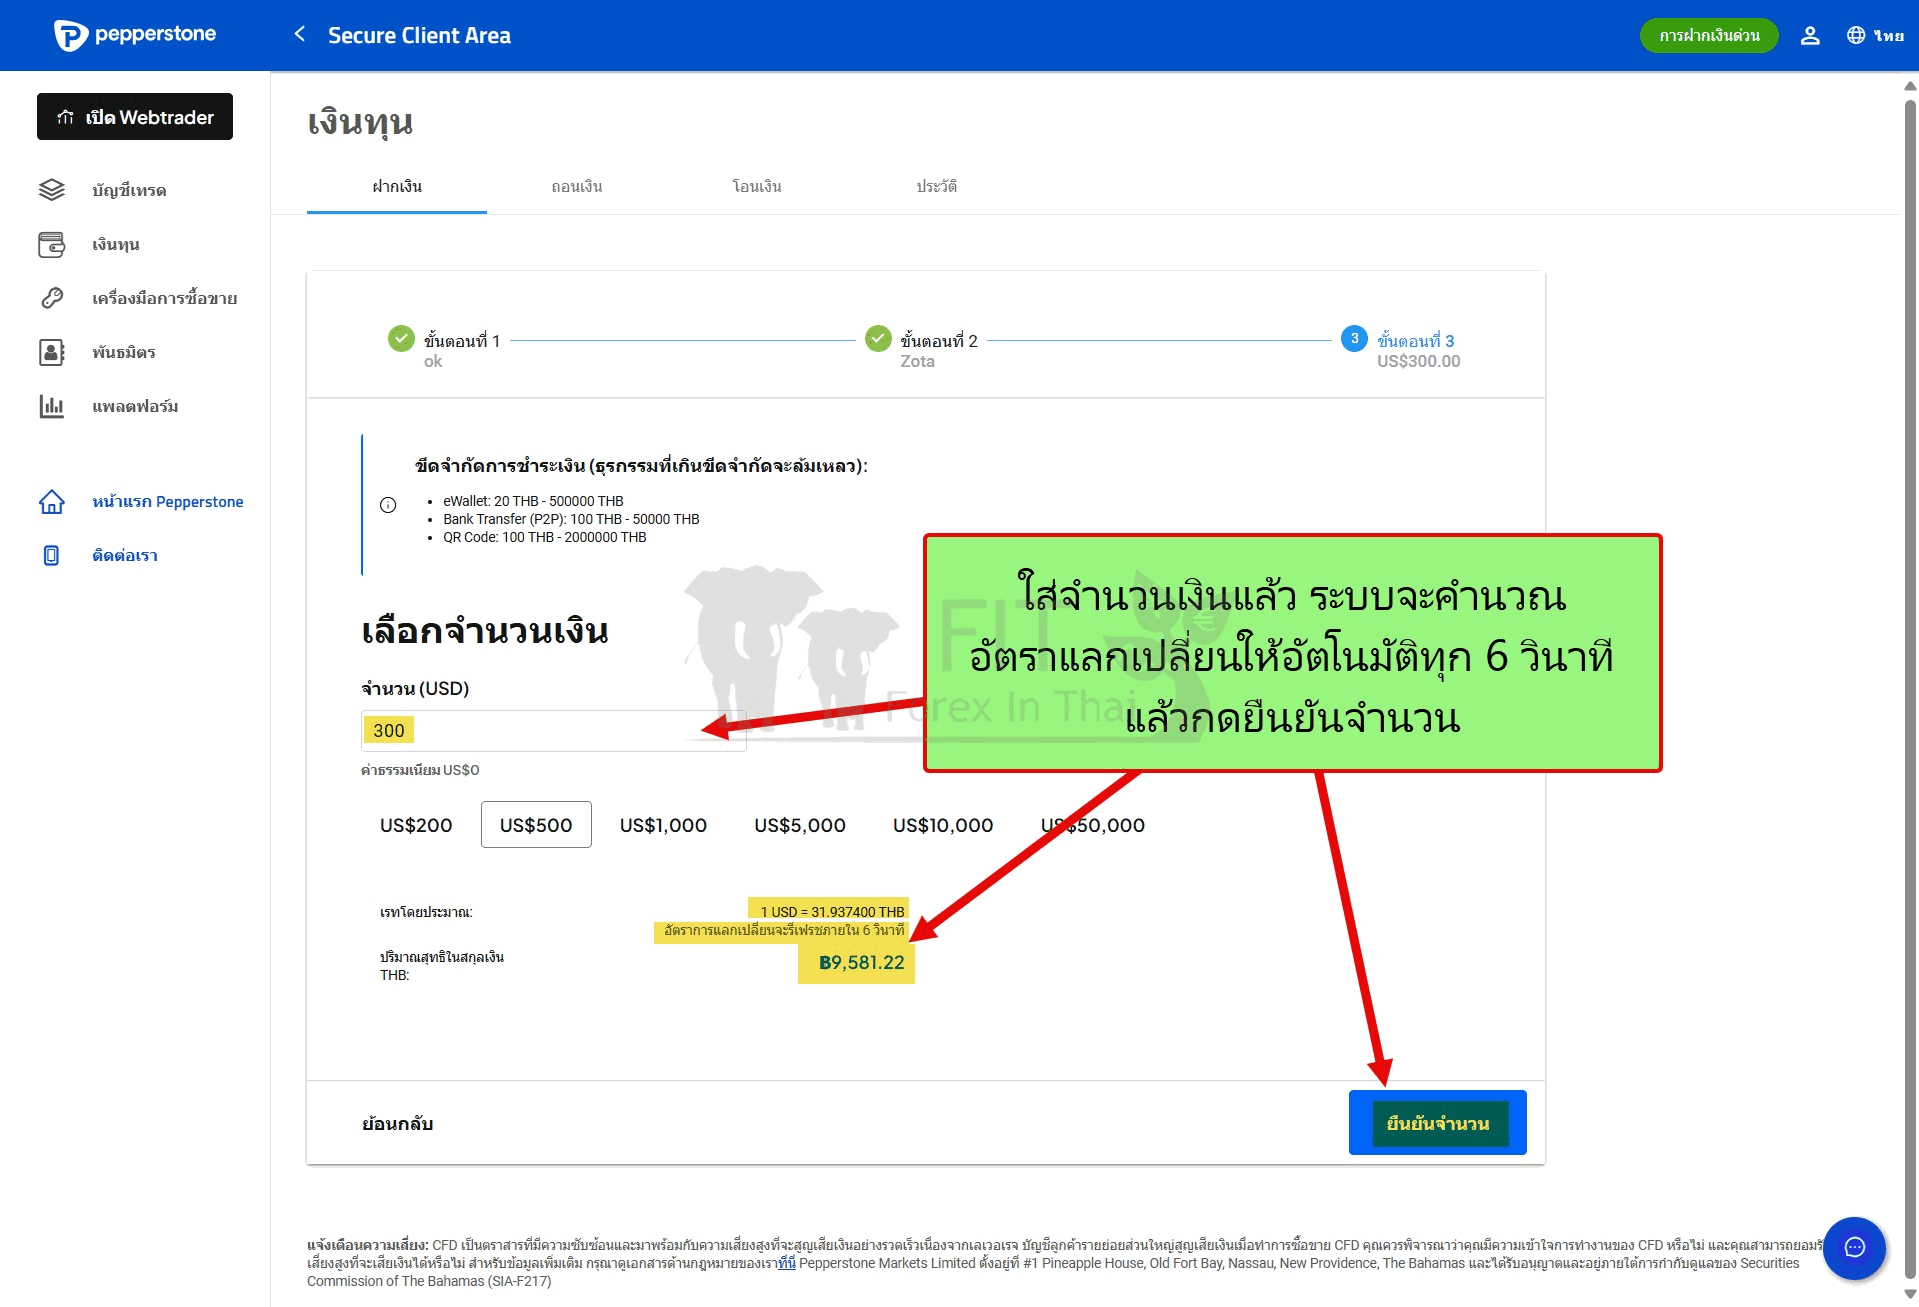Choose the US$200 preset amount
Screen dimensions: 1919x1307
click(x=416, y=825)
